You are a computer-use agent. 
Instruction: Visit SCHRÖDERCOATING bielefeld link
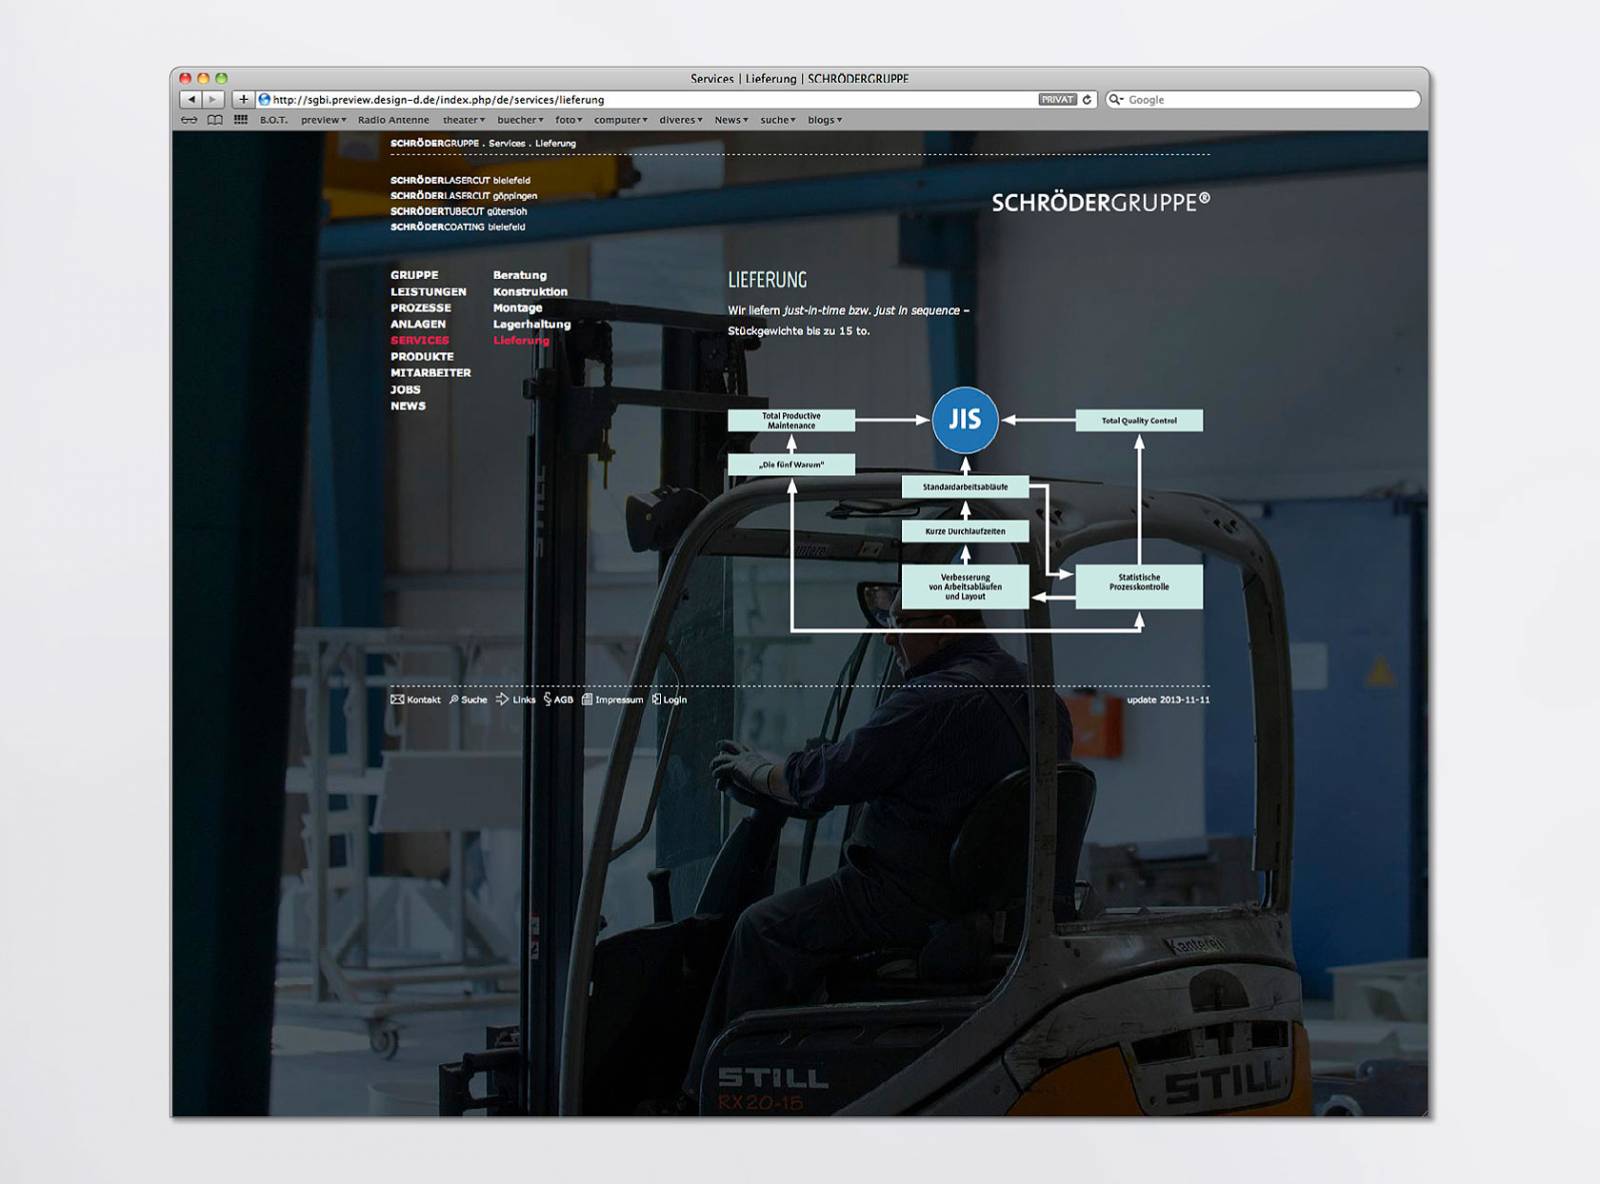click(x=458, y=227)
